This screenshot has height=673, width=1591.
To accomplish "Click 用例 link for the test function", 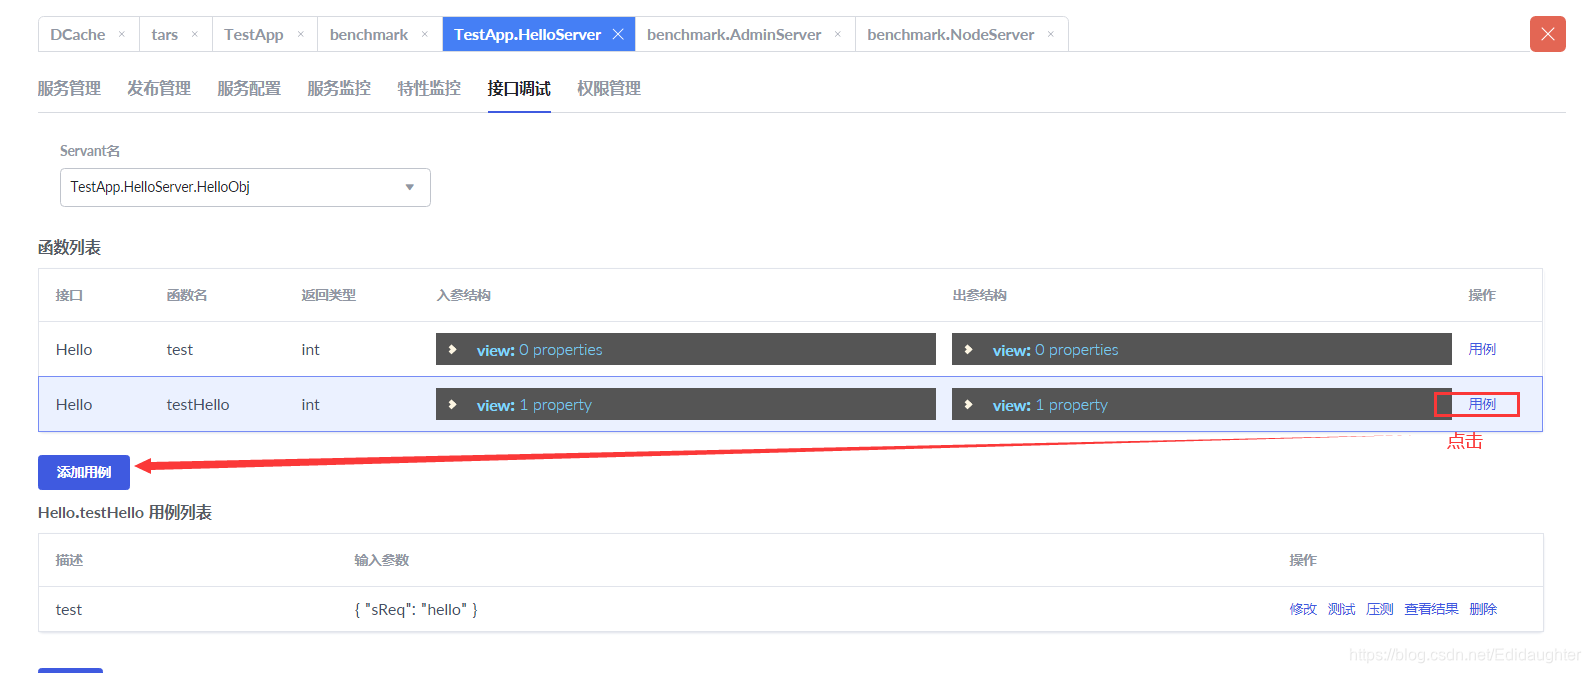I will (1482, 349).
